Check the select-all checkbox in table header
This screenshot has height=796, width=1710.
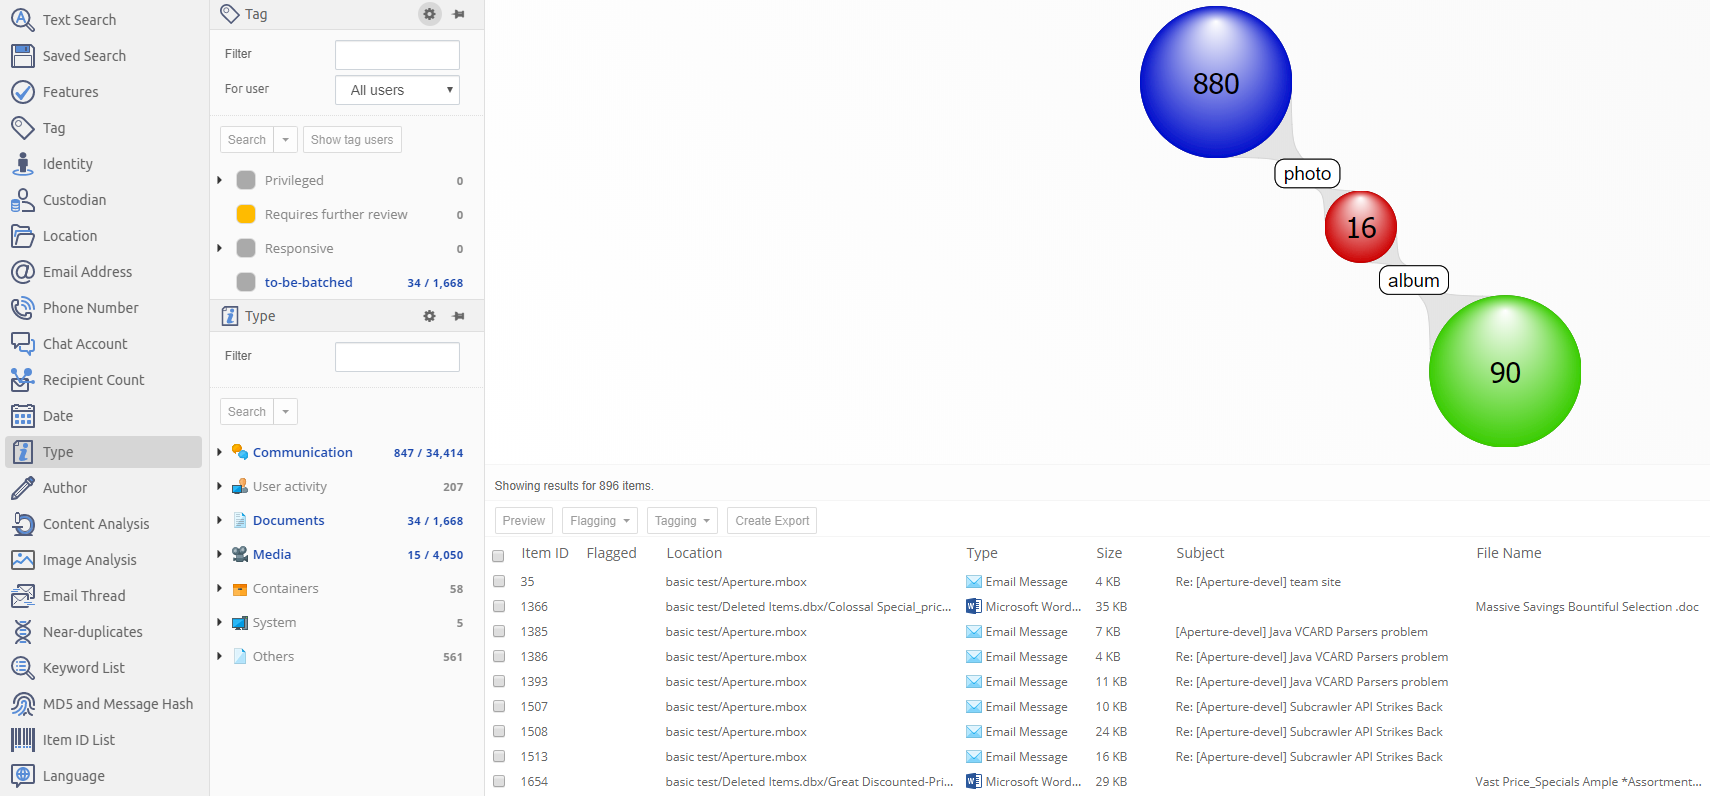point(498,555)
